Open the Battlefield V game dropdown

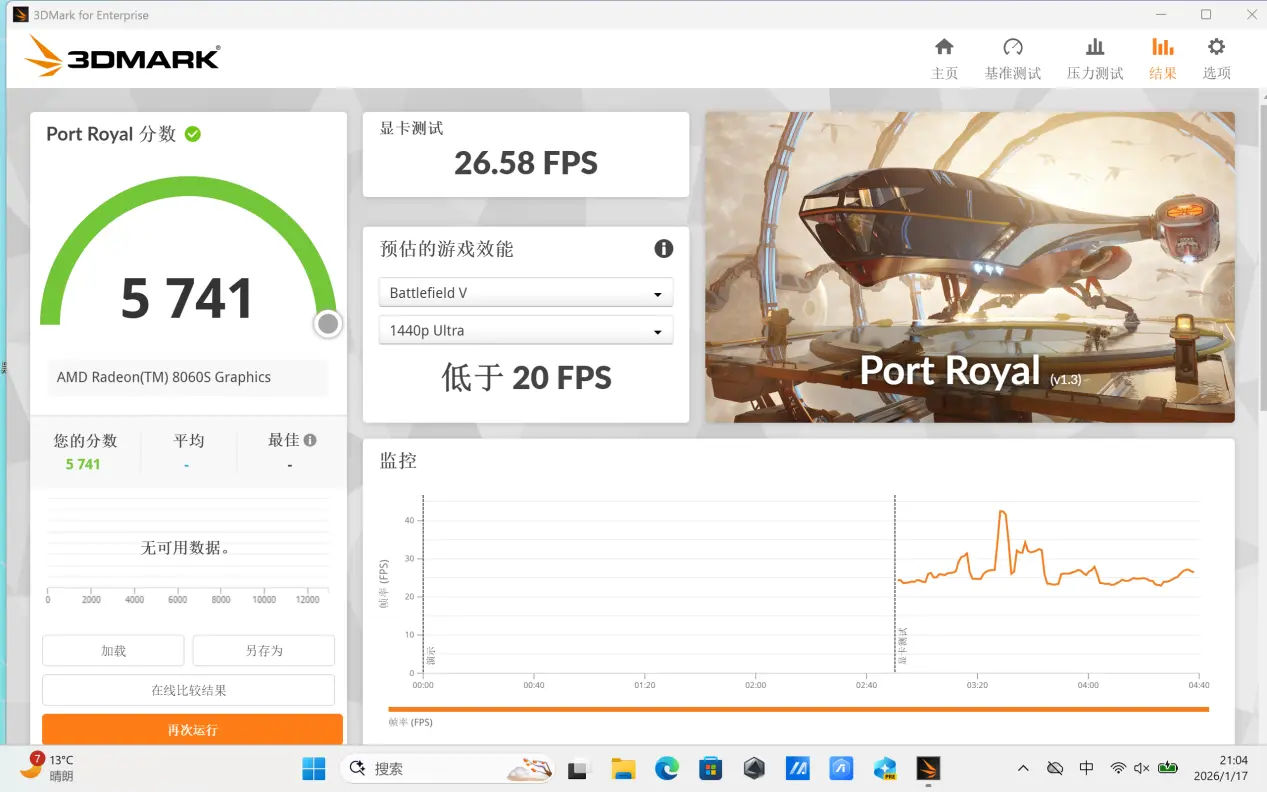pos(526,293)
